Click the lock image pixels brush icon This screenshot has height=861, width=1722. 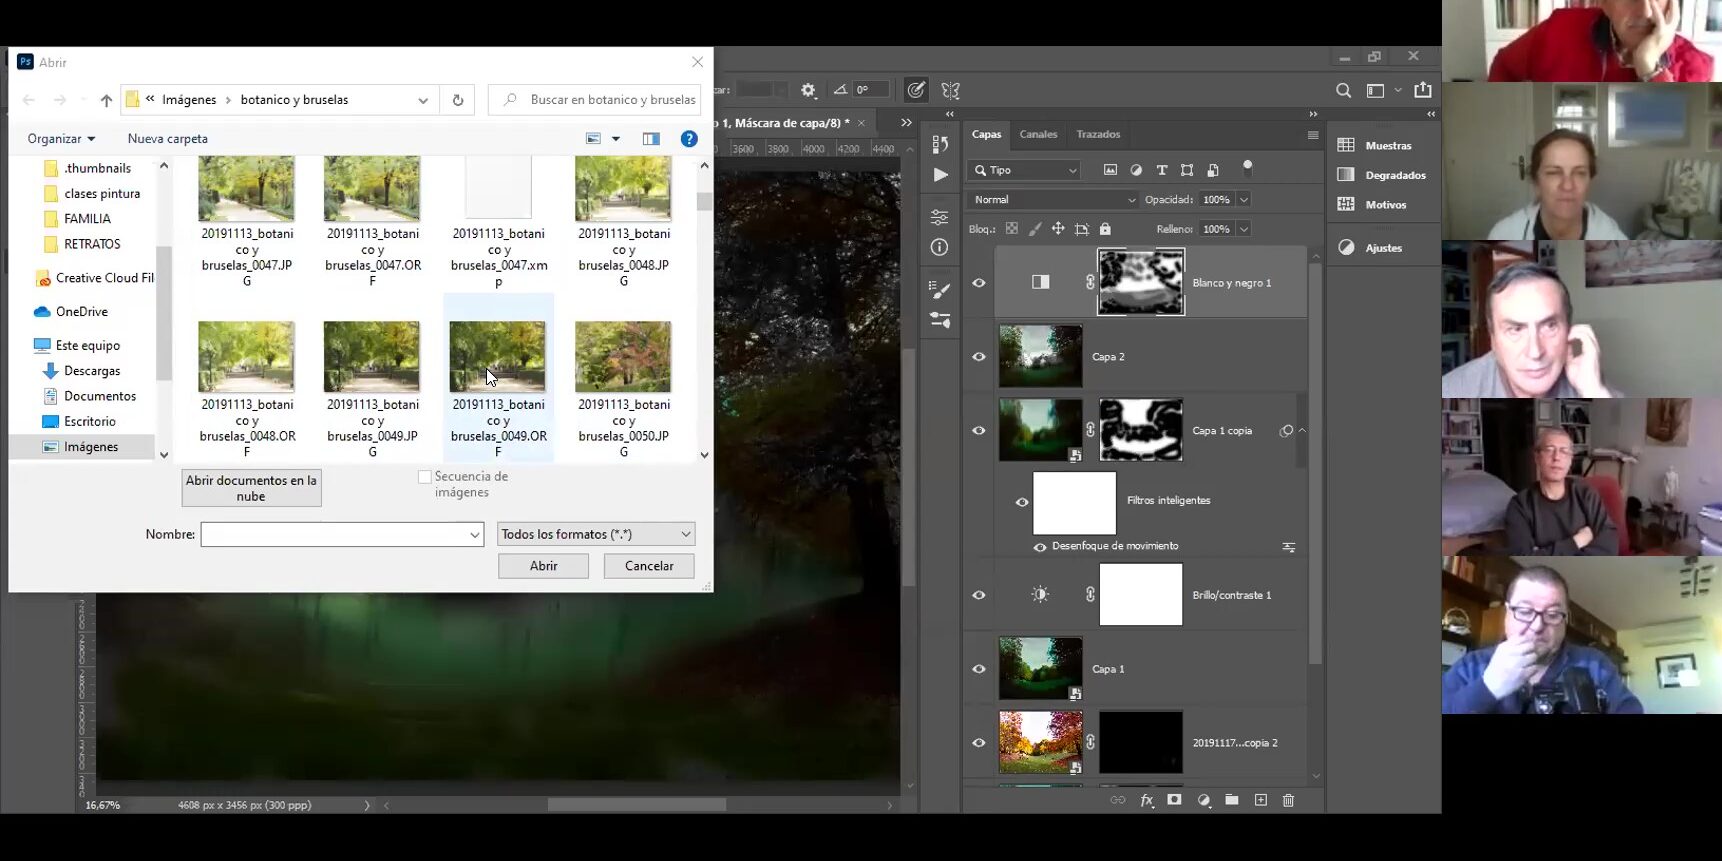1035,229
